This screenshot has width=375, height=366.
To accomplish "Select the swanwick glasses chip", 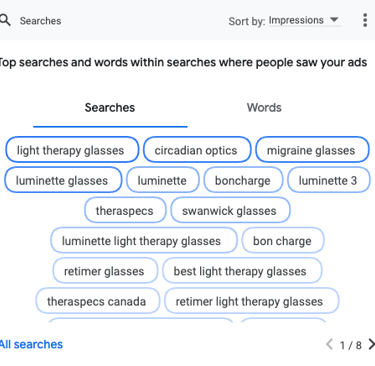I will pyautogui.click(x=230, y=210).
